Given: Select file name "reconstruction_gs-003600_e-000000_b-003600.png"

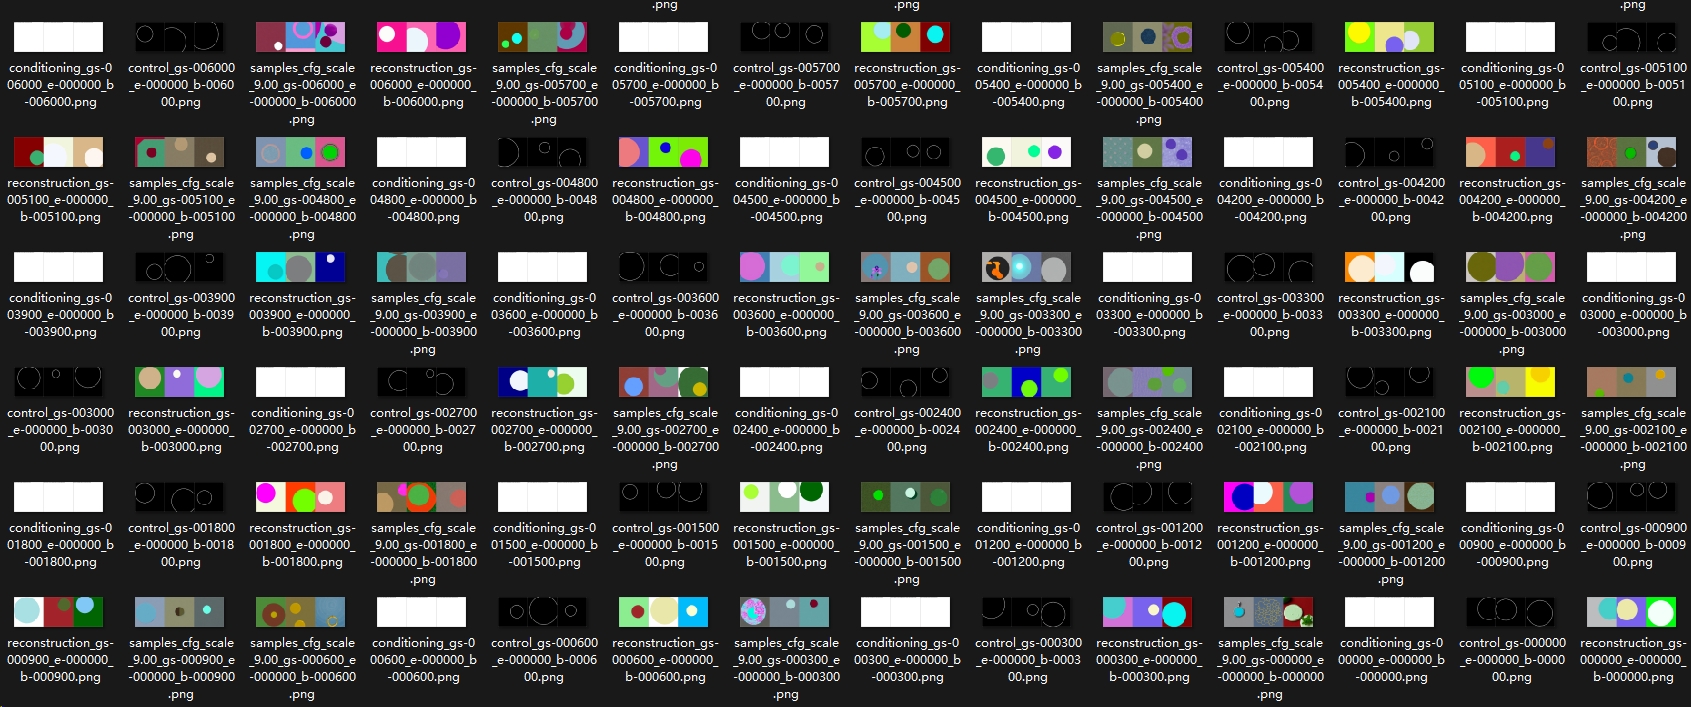Looking at the screenshot, I should click(786, 315).
